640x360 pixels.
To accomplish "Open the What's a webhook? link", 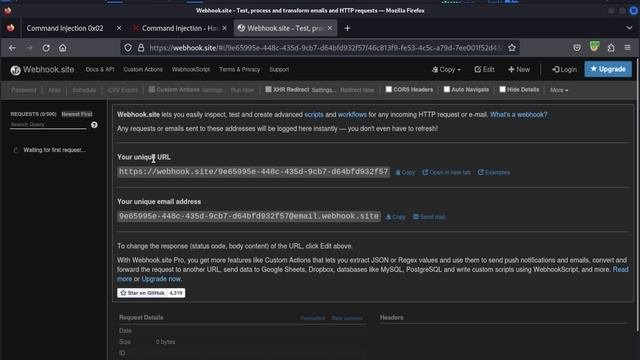I will (x=519, y=115).
